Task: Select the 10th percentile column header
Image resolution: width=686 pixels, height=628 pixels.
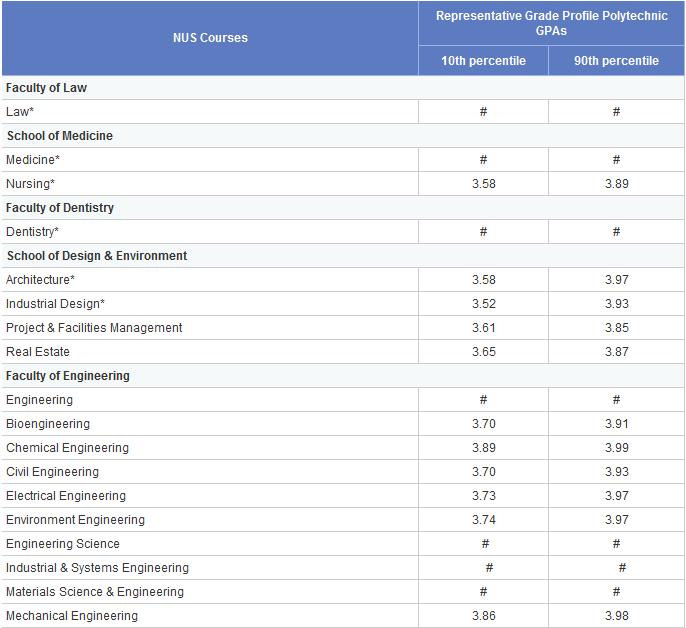Action: pos(483,61)
